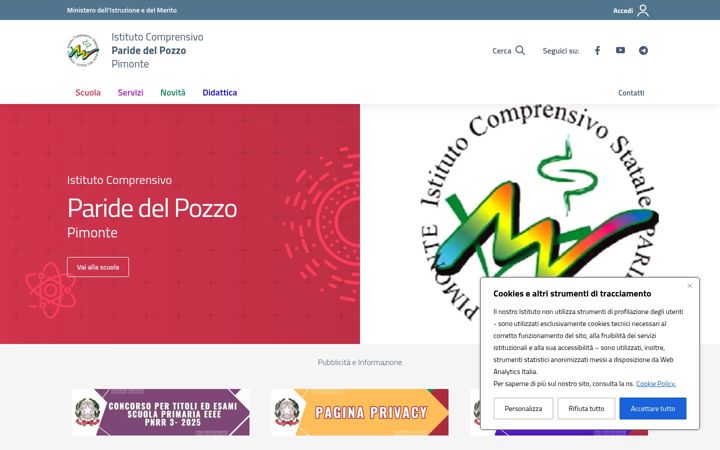Click the Cerca search label
720x450 pixels.
click(x=501, y=51)
